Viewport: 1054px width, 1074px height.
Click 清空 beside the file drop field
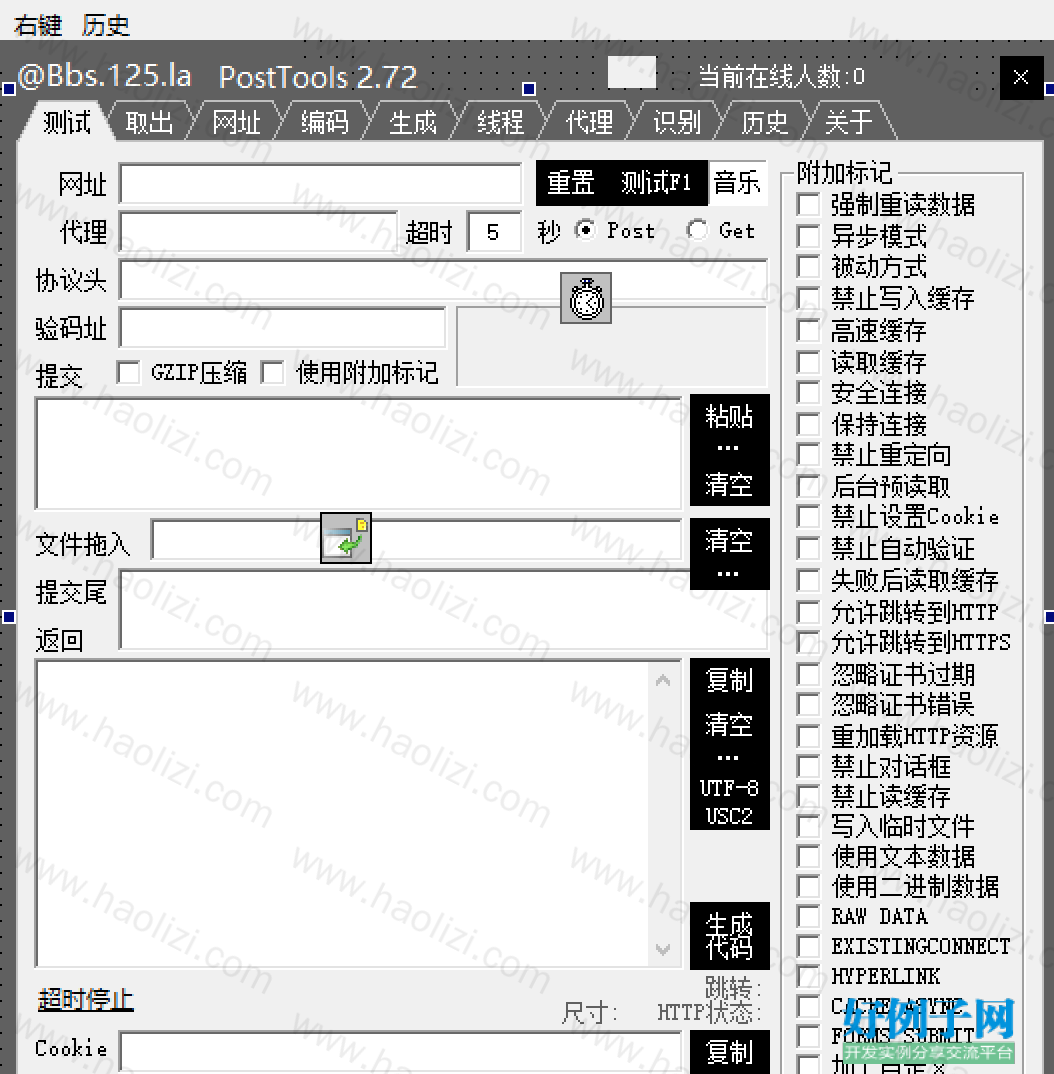coord(729,541)
